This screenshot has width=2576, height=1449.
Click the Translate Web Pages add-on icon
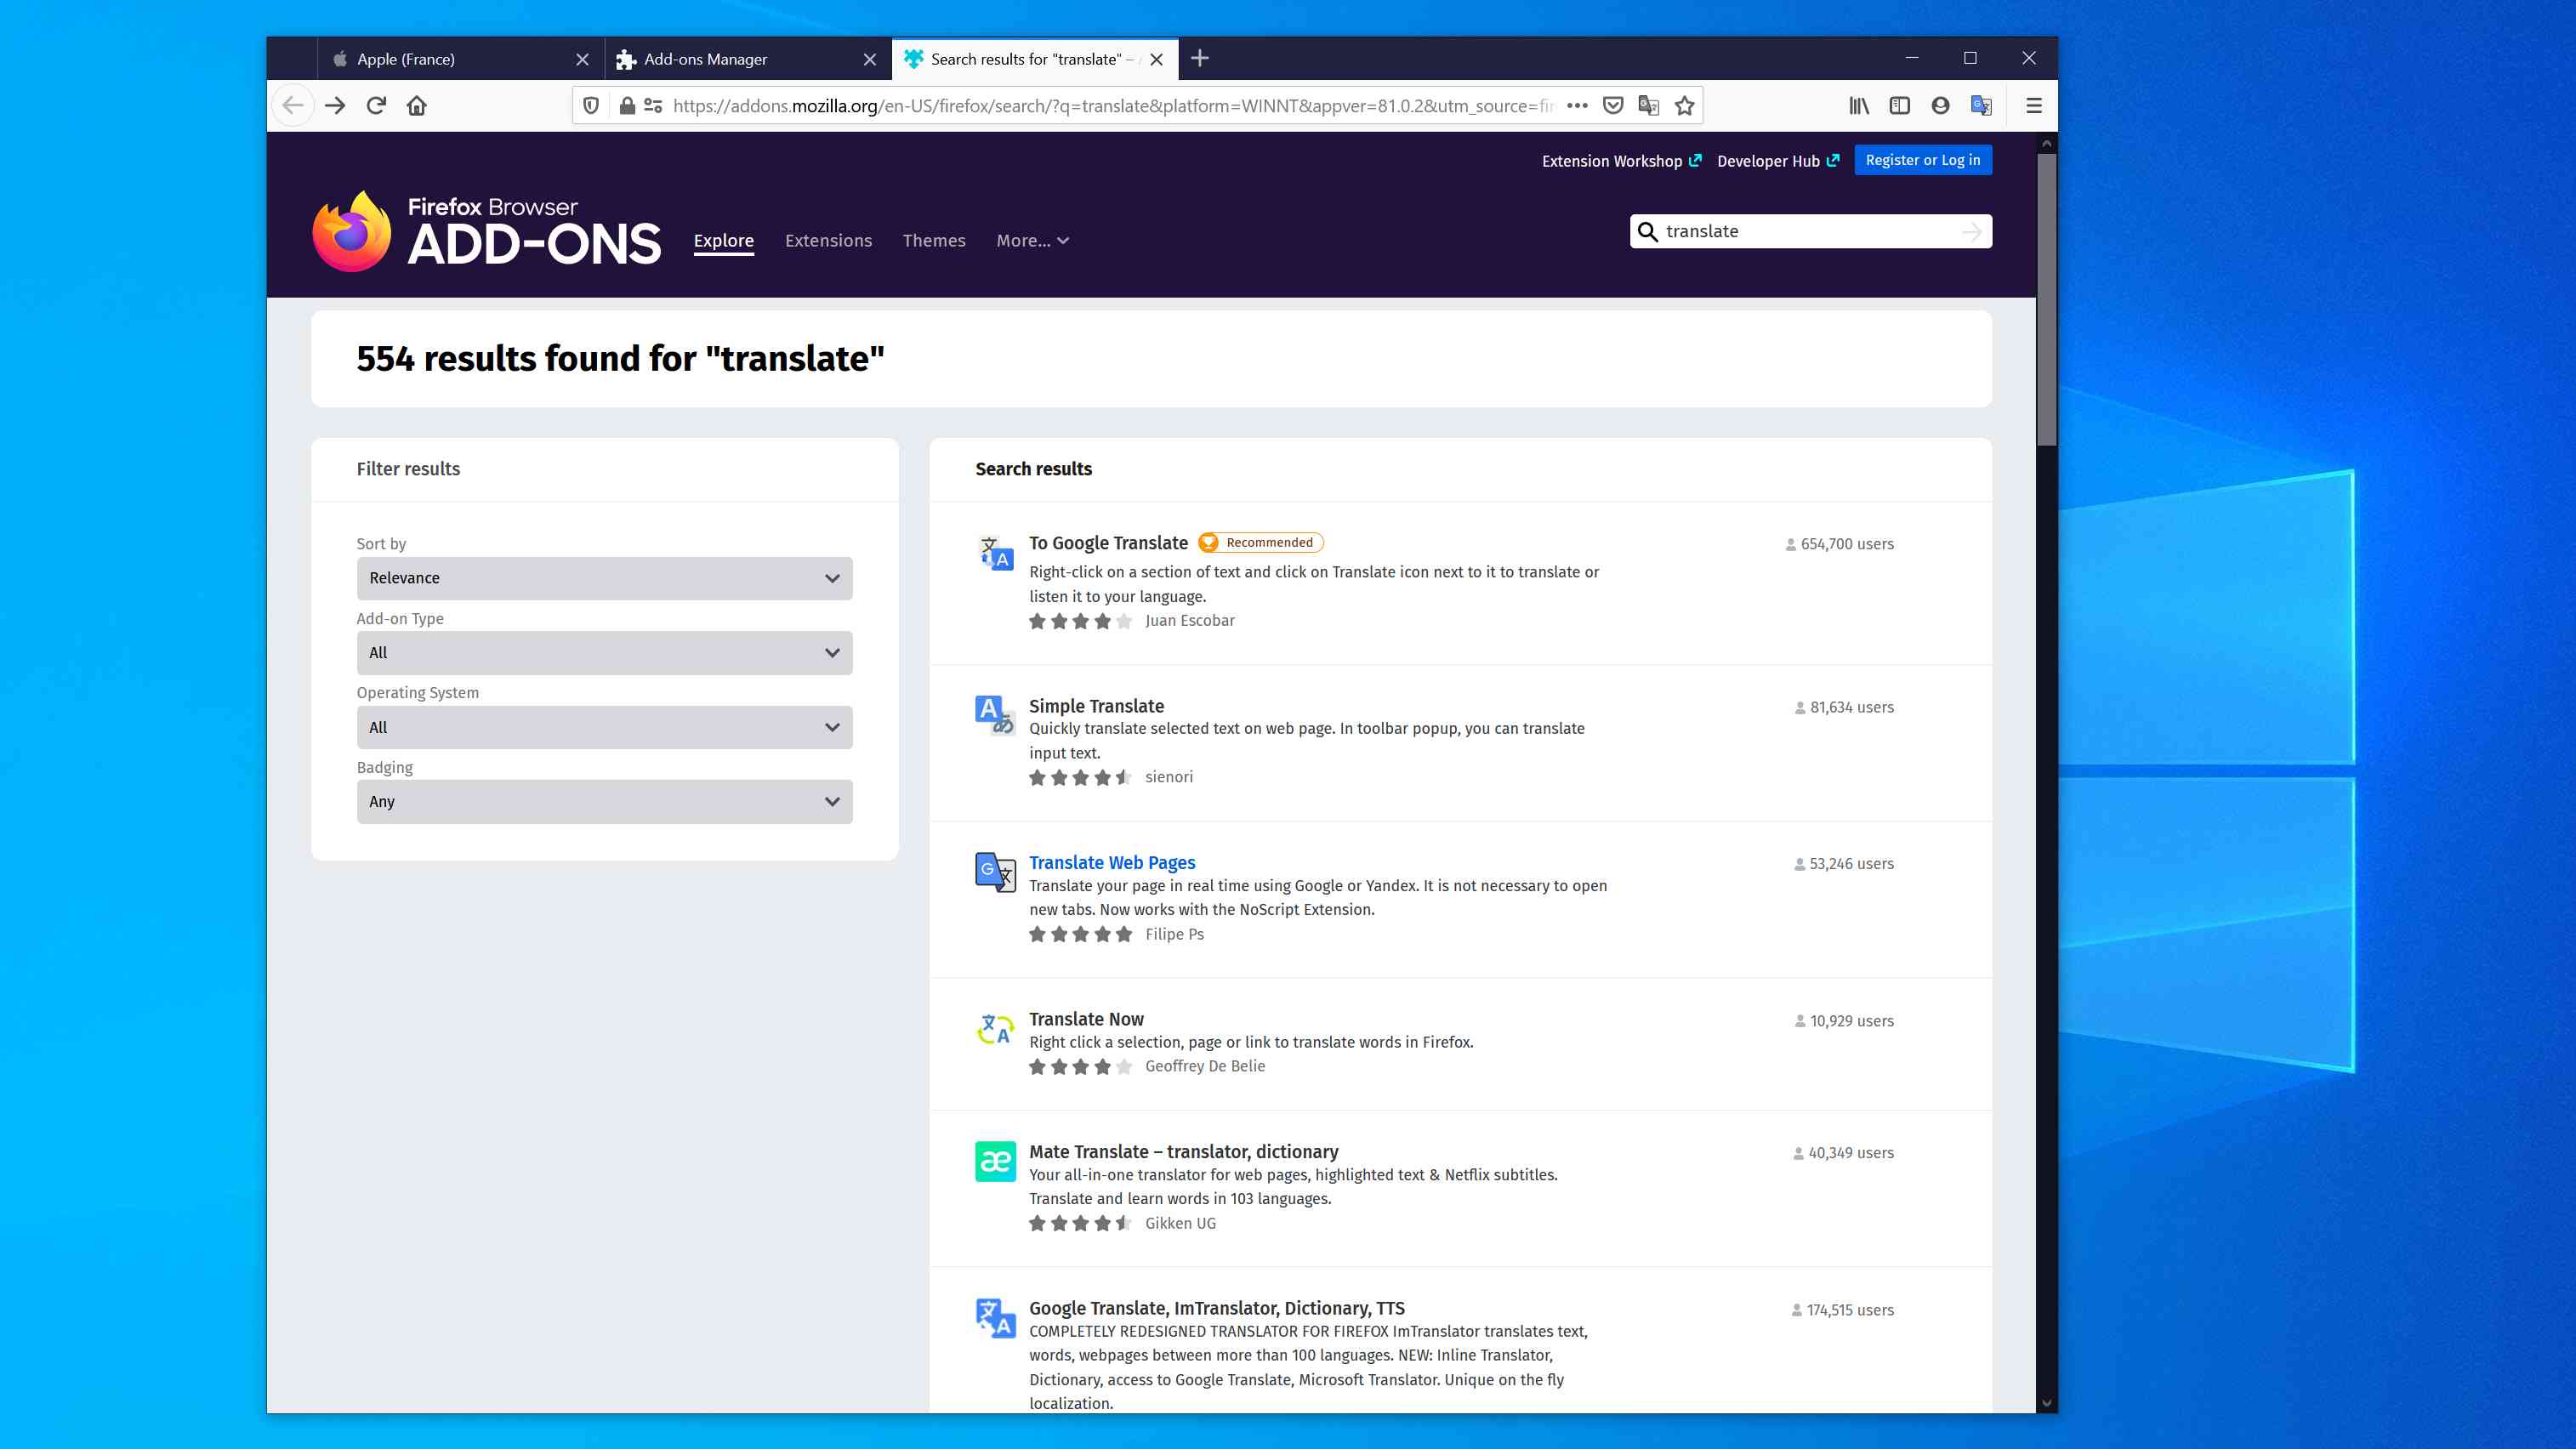pos(995,872)
